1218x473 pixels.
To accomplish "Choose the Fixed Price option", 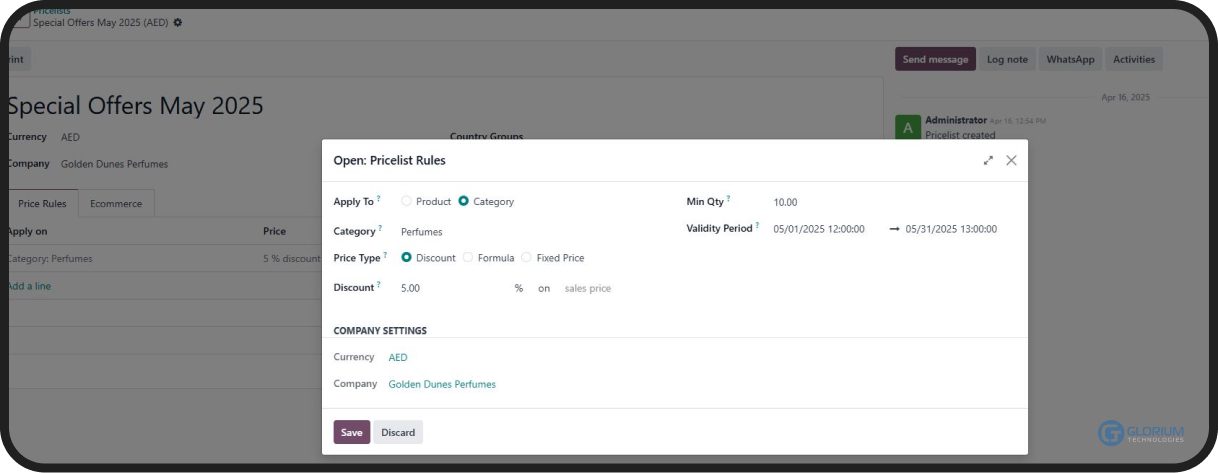I will pyautogui.click(x=527, y=257).
